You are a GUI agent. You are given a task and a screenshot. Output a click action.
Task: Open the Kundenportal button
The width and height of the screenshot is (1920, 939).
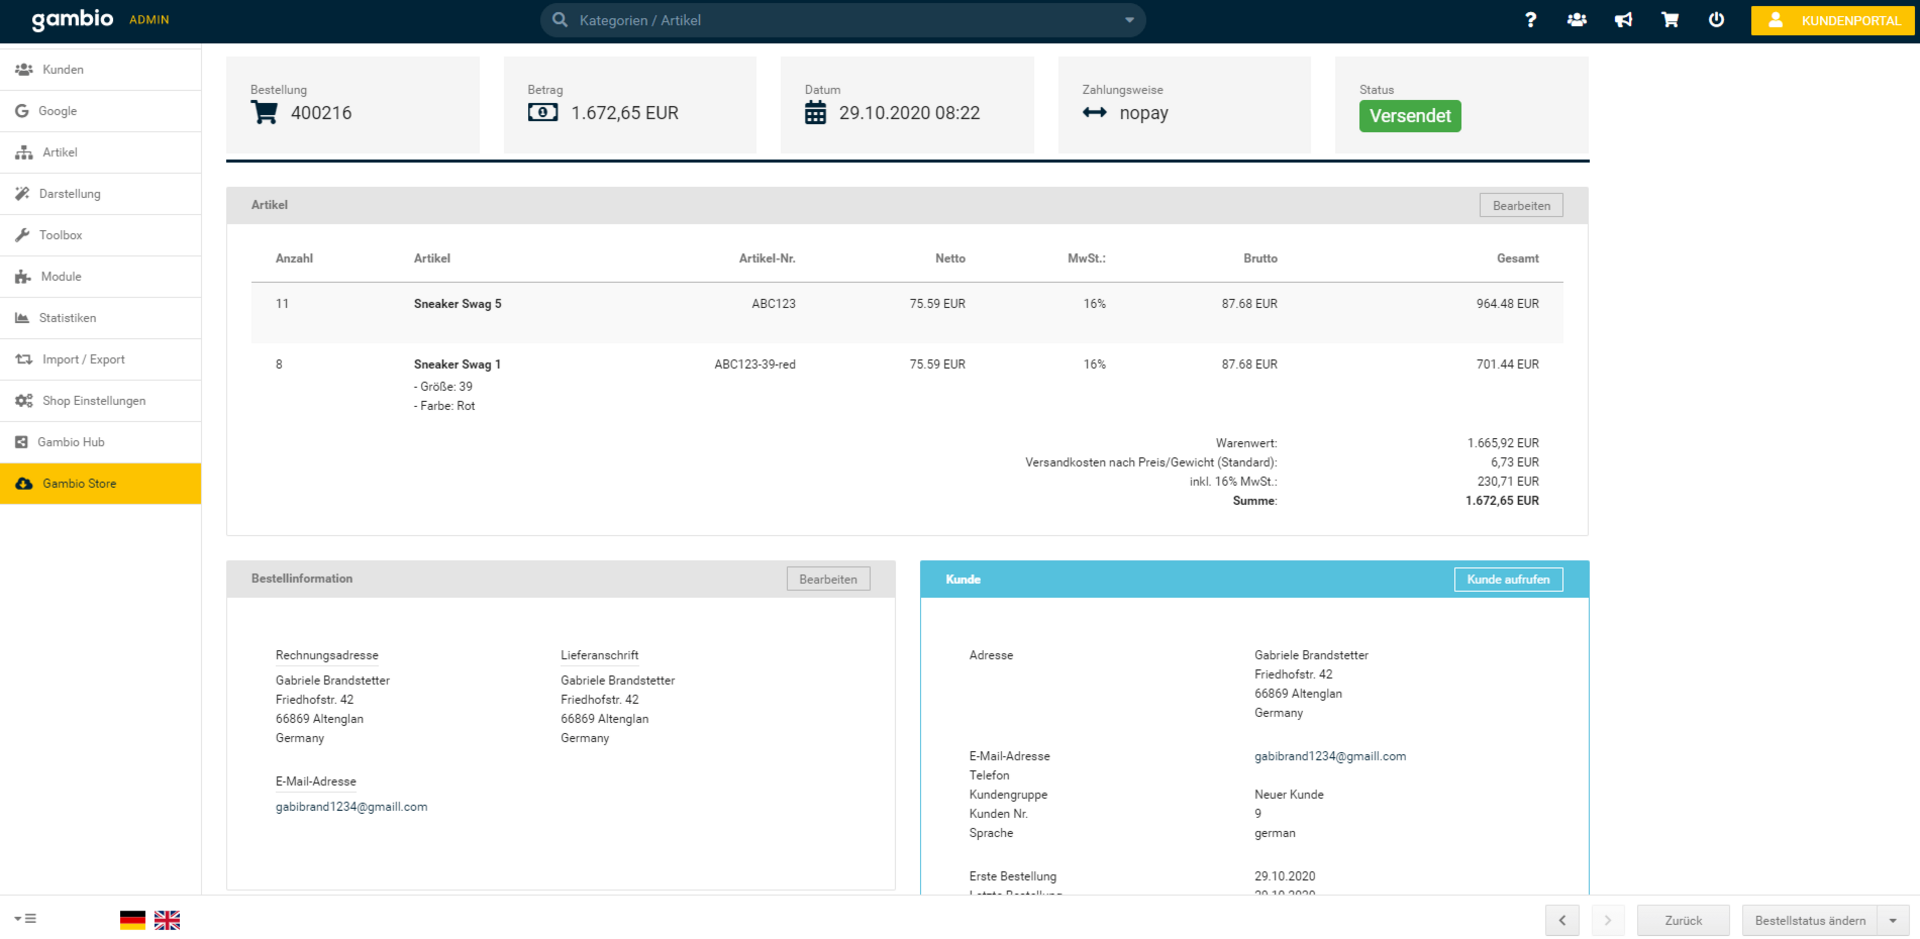coord(1833,20)
